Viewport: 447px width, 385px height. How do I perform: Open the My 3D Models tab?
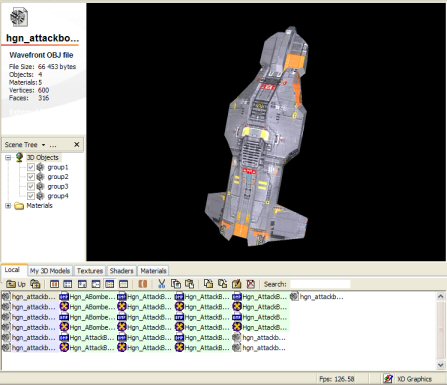tap(50, 271)
